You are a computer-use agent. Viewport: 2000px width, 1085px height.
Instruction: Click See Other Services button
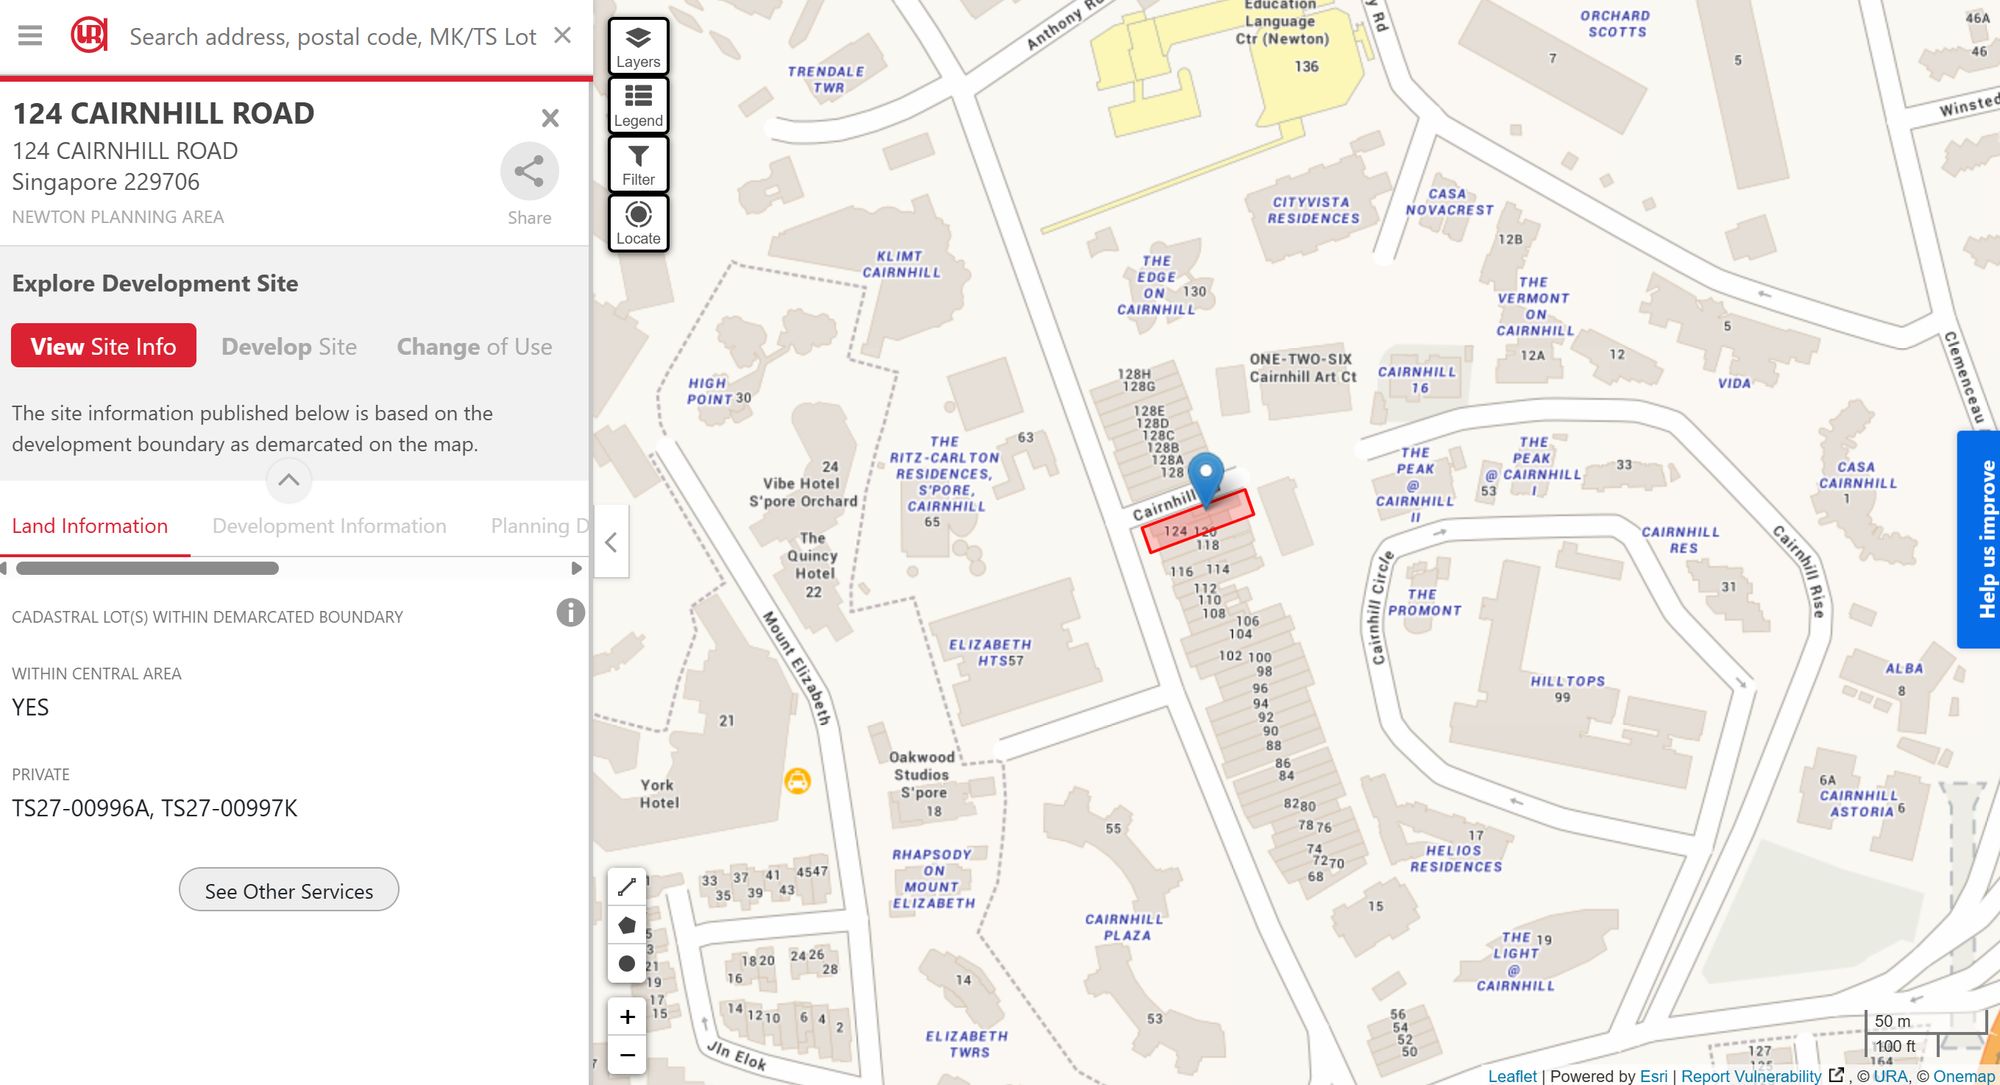coord(289,890)
